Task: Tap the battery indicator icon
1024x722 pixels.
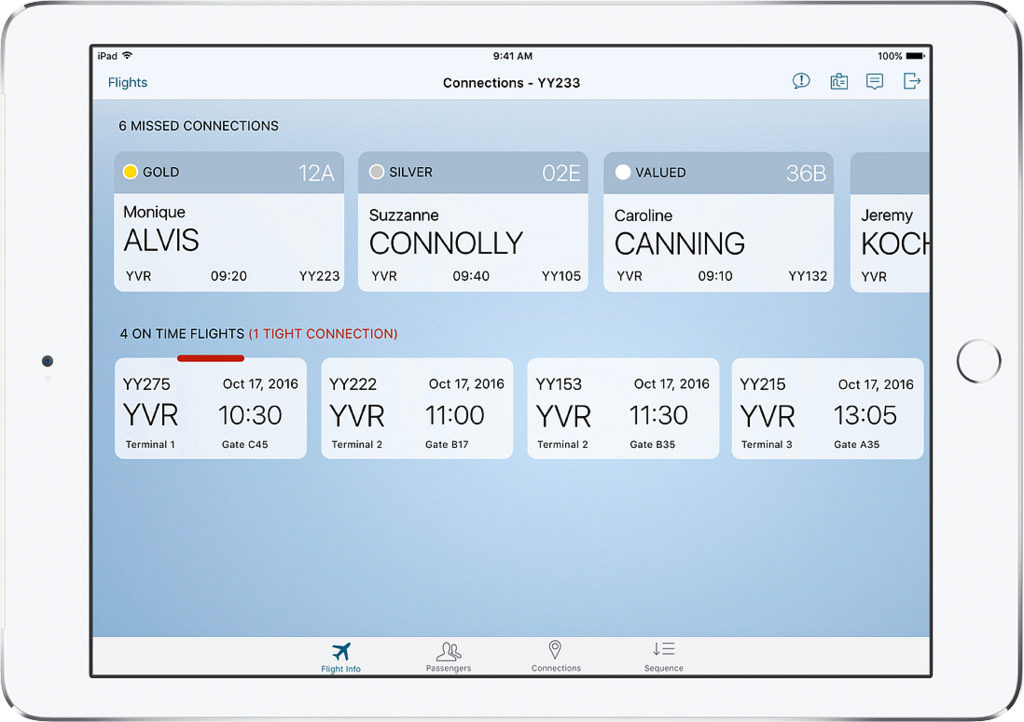Action: [915, 56]
